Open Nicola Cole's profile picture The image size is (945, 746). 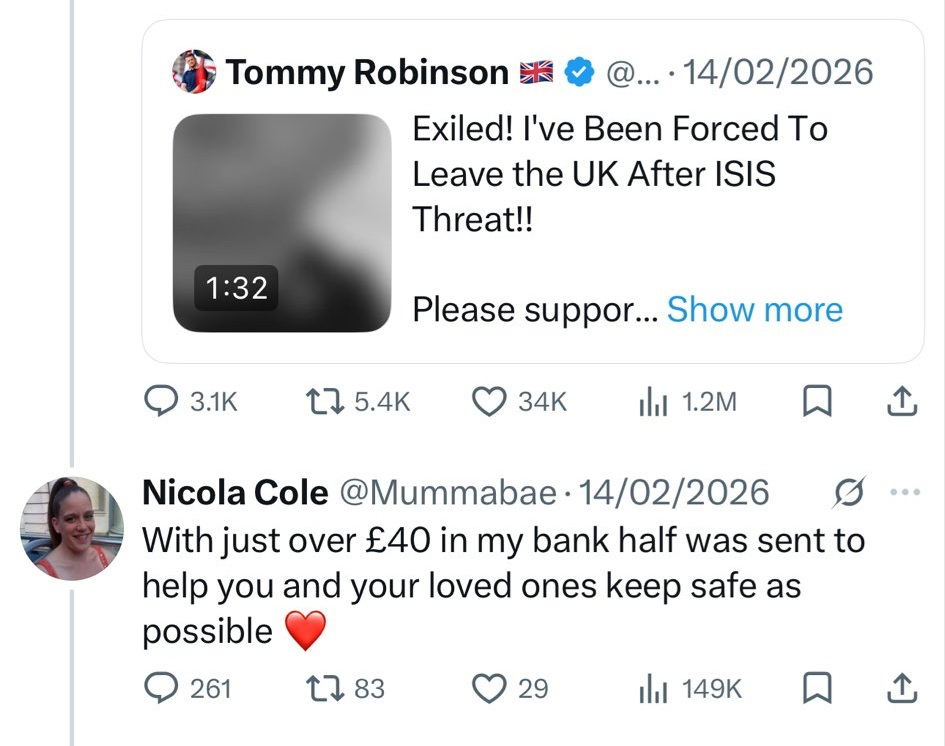pyautogui.click(x=72, y=528)
